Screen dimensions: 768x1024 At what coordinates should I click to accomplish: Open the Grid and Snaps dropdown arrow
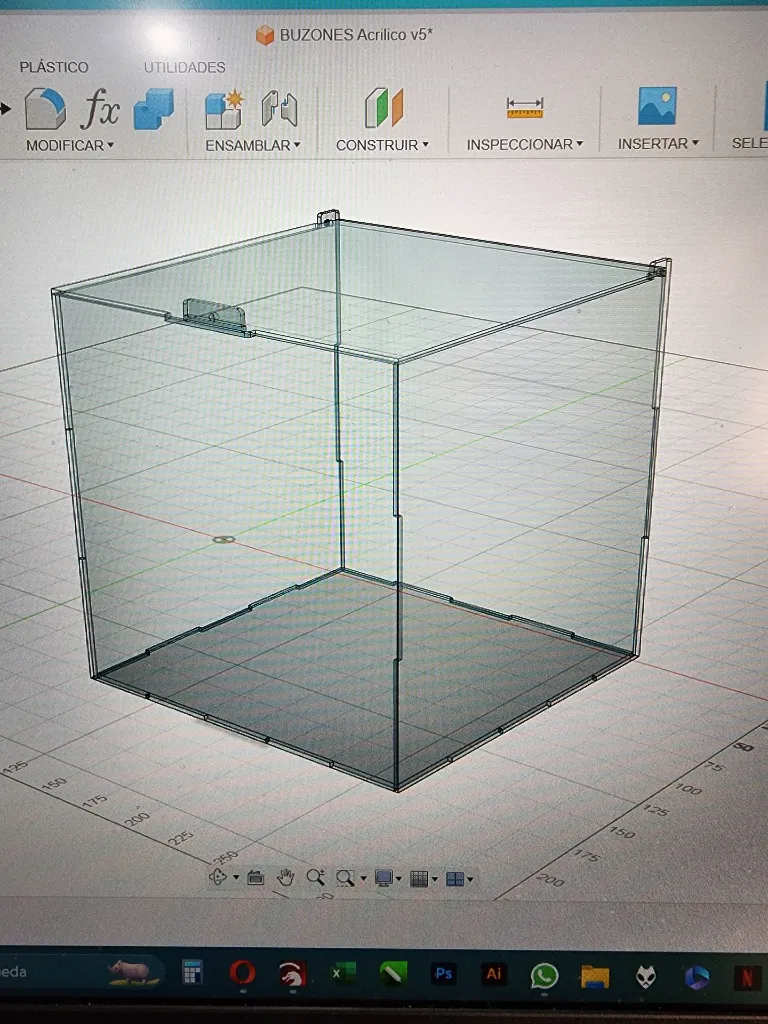click(x=434, y=879)
